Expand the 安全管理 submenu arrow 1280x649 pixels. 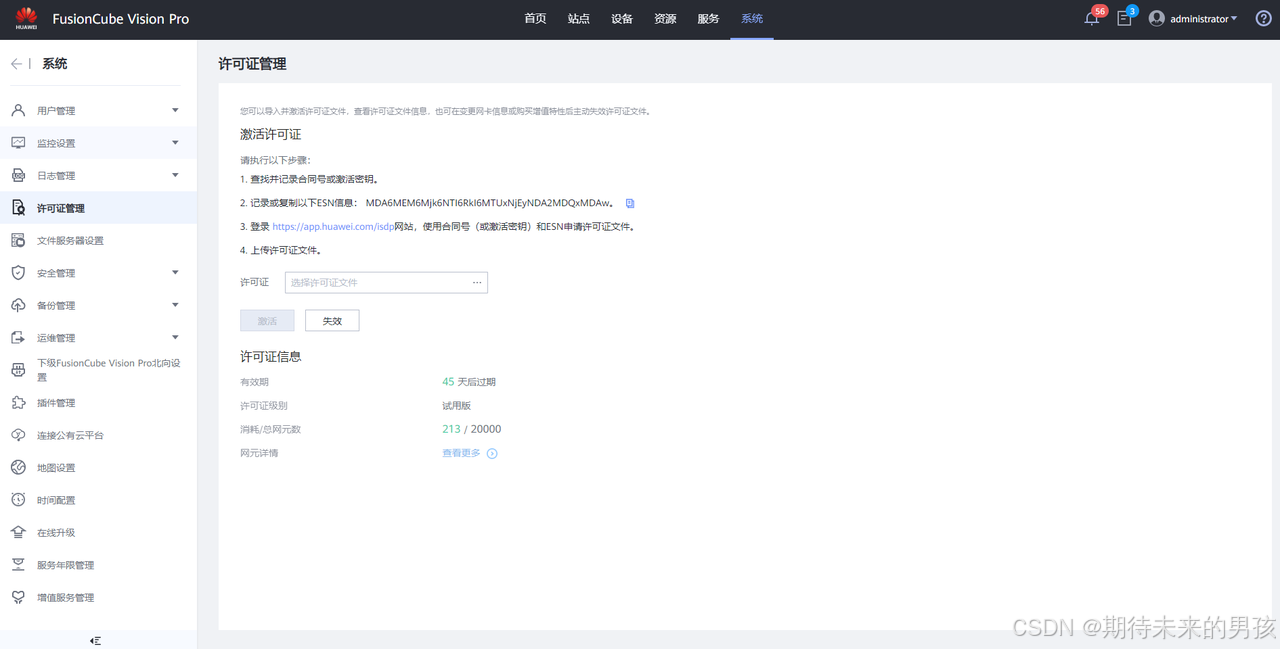tap(175, 272)
